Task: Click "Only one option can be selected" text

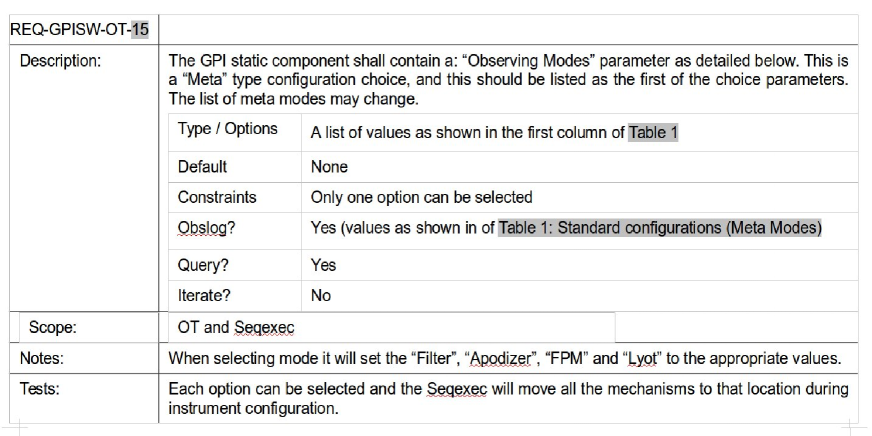Action: tap(421, 197)
